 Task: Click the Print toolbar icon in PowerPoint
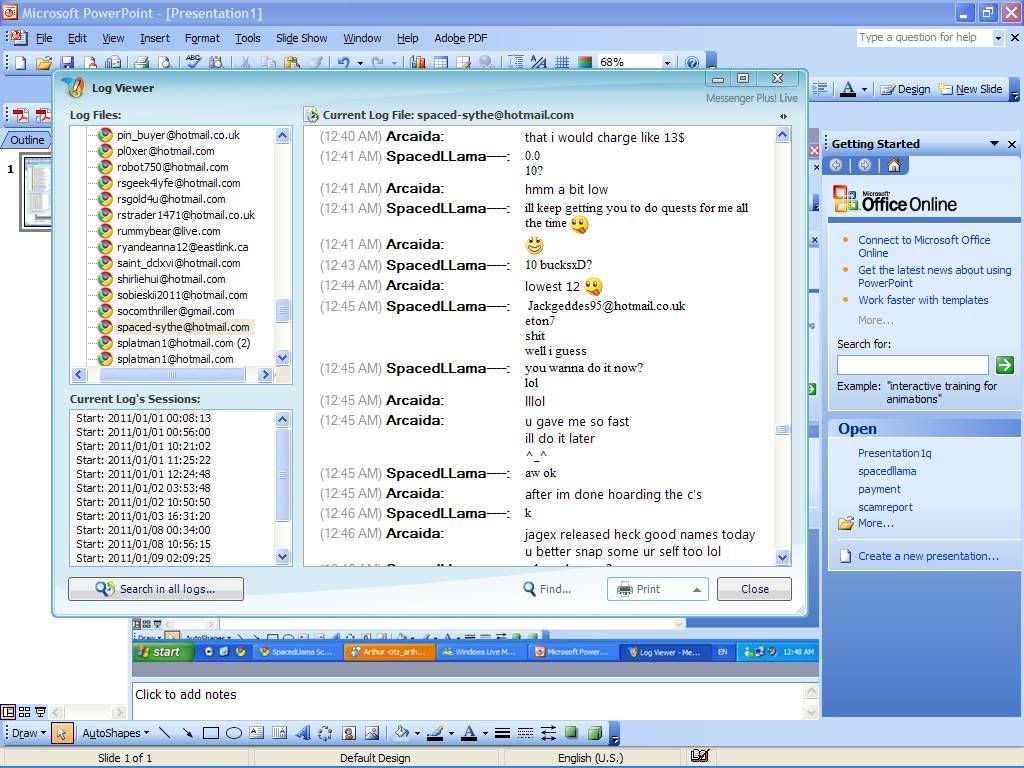tap(141, 62)
